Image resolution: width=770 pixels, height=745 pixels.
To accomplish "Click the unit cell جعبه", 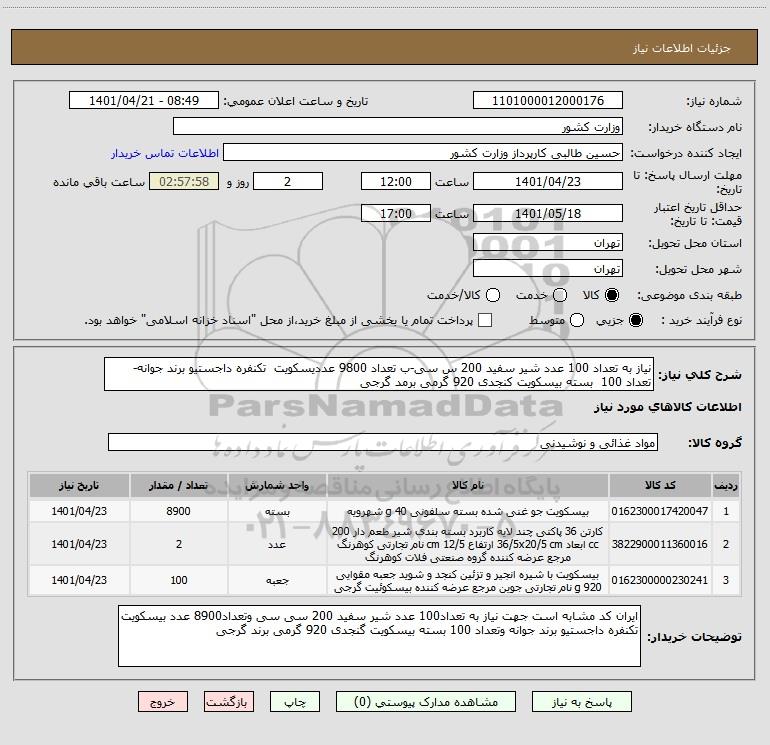I will click(277, 580).
